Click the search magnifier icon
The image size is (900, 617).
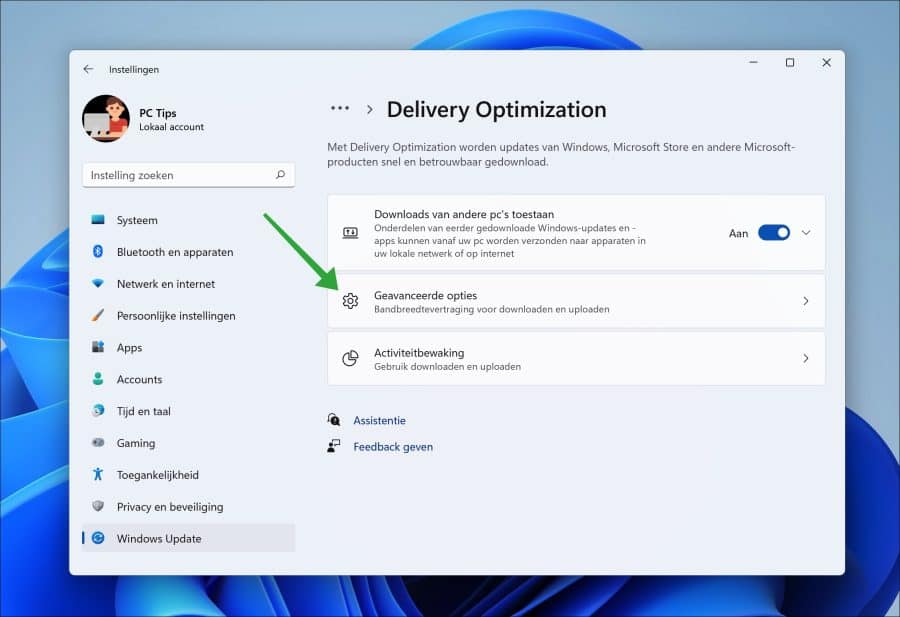coord(280,174)
